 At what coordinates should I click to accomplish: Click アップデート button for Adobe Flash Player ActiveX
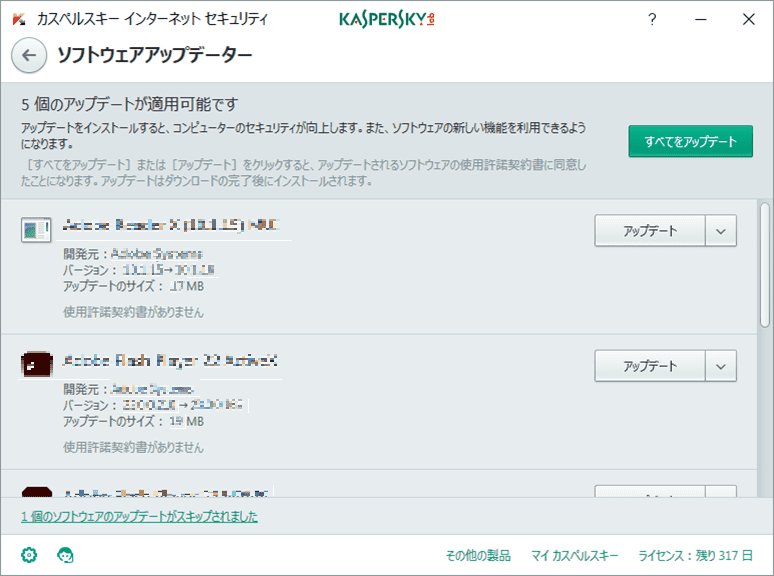tap(650, 366)
